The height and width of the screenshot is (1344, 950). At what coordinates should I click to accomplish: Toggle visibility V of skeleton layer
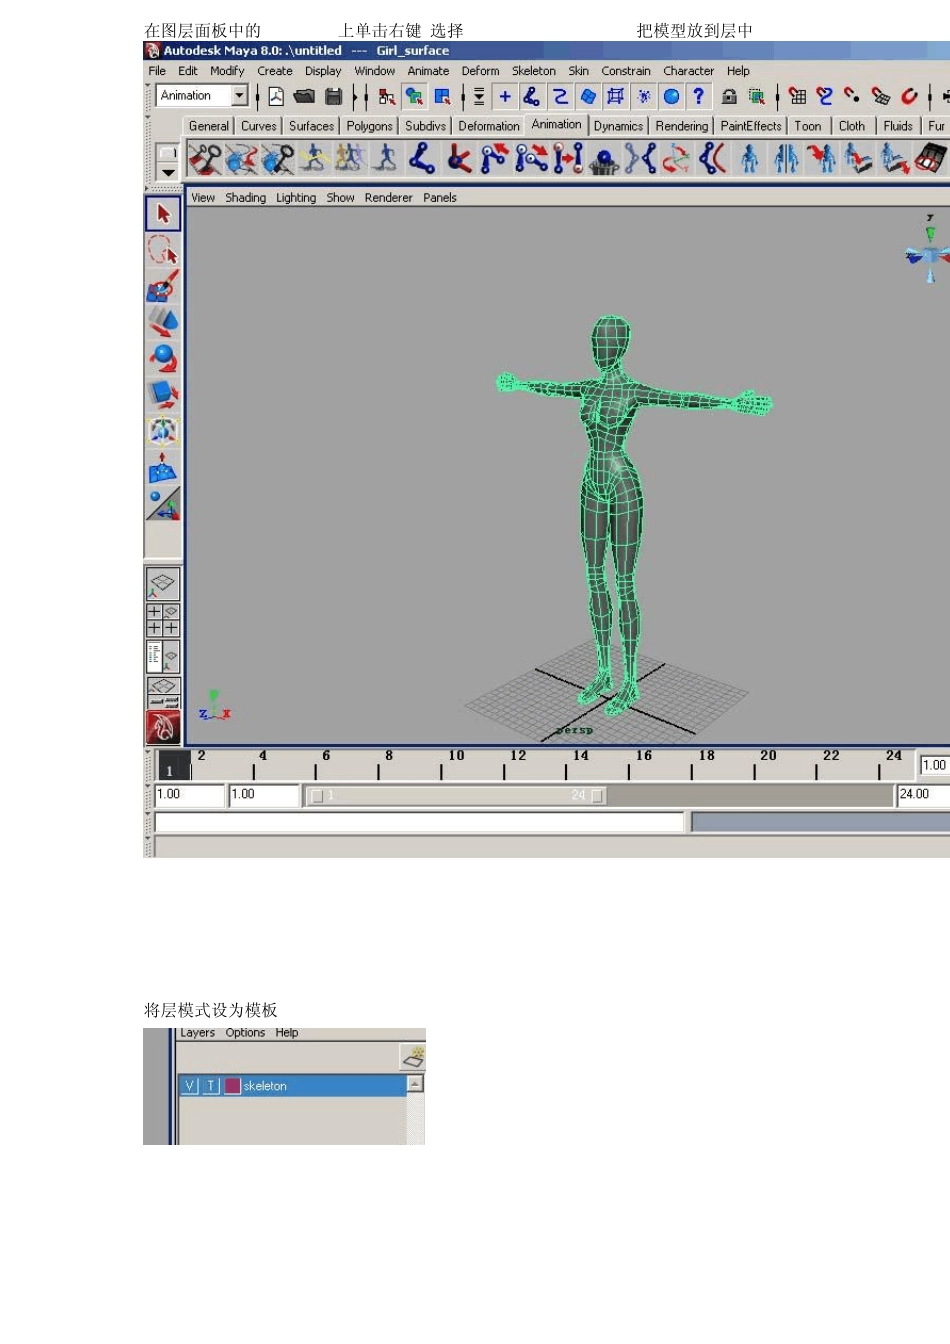click(x=190, y=1086)
